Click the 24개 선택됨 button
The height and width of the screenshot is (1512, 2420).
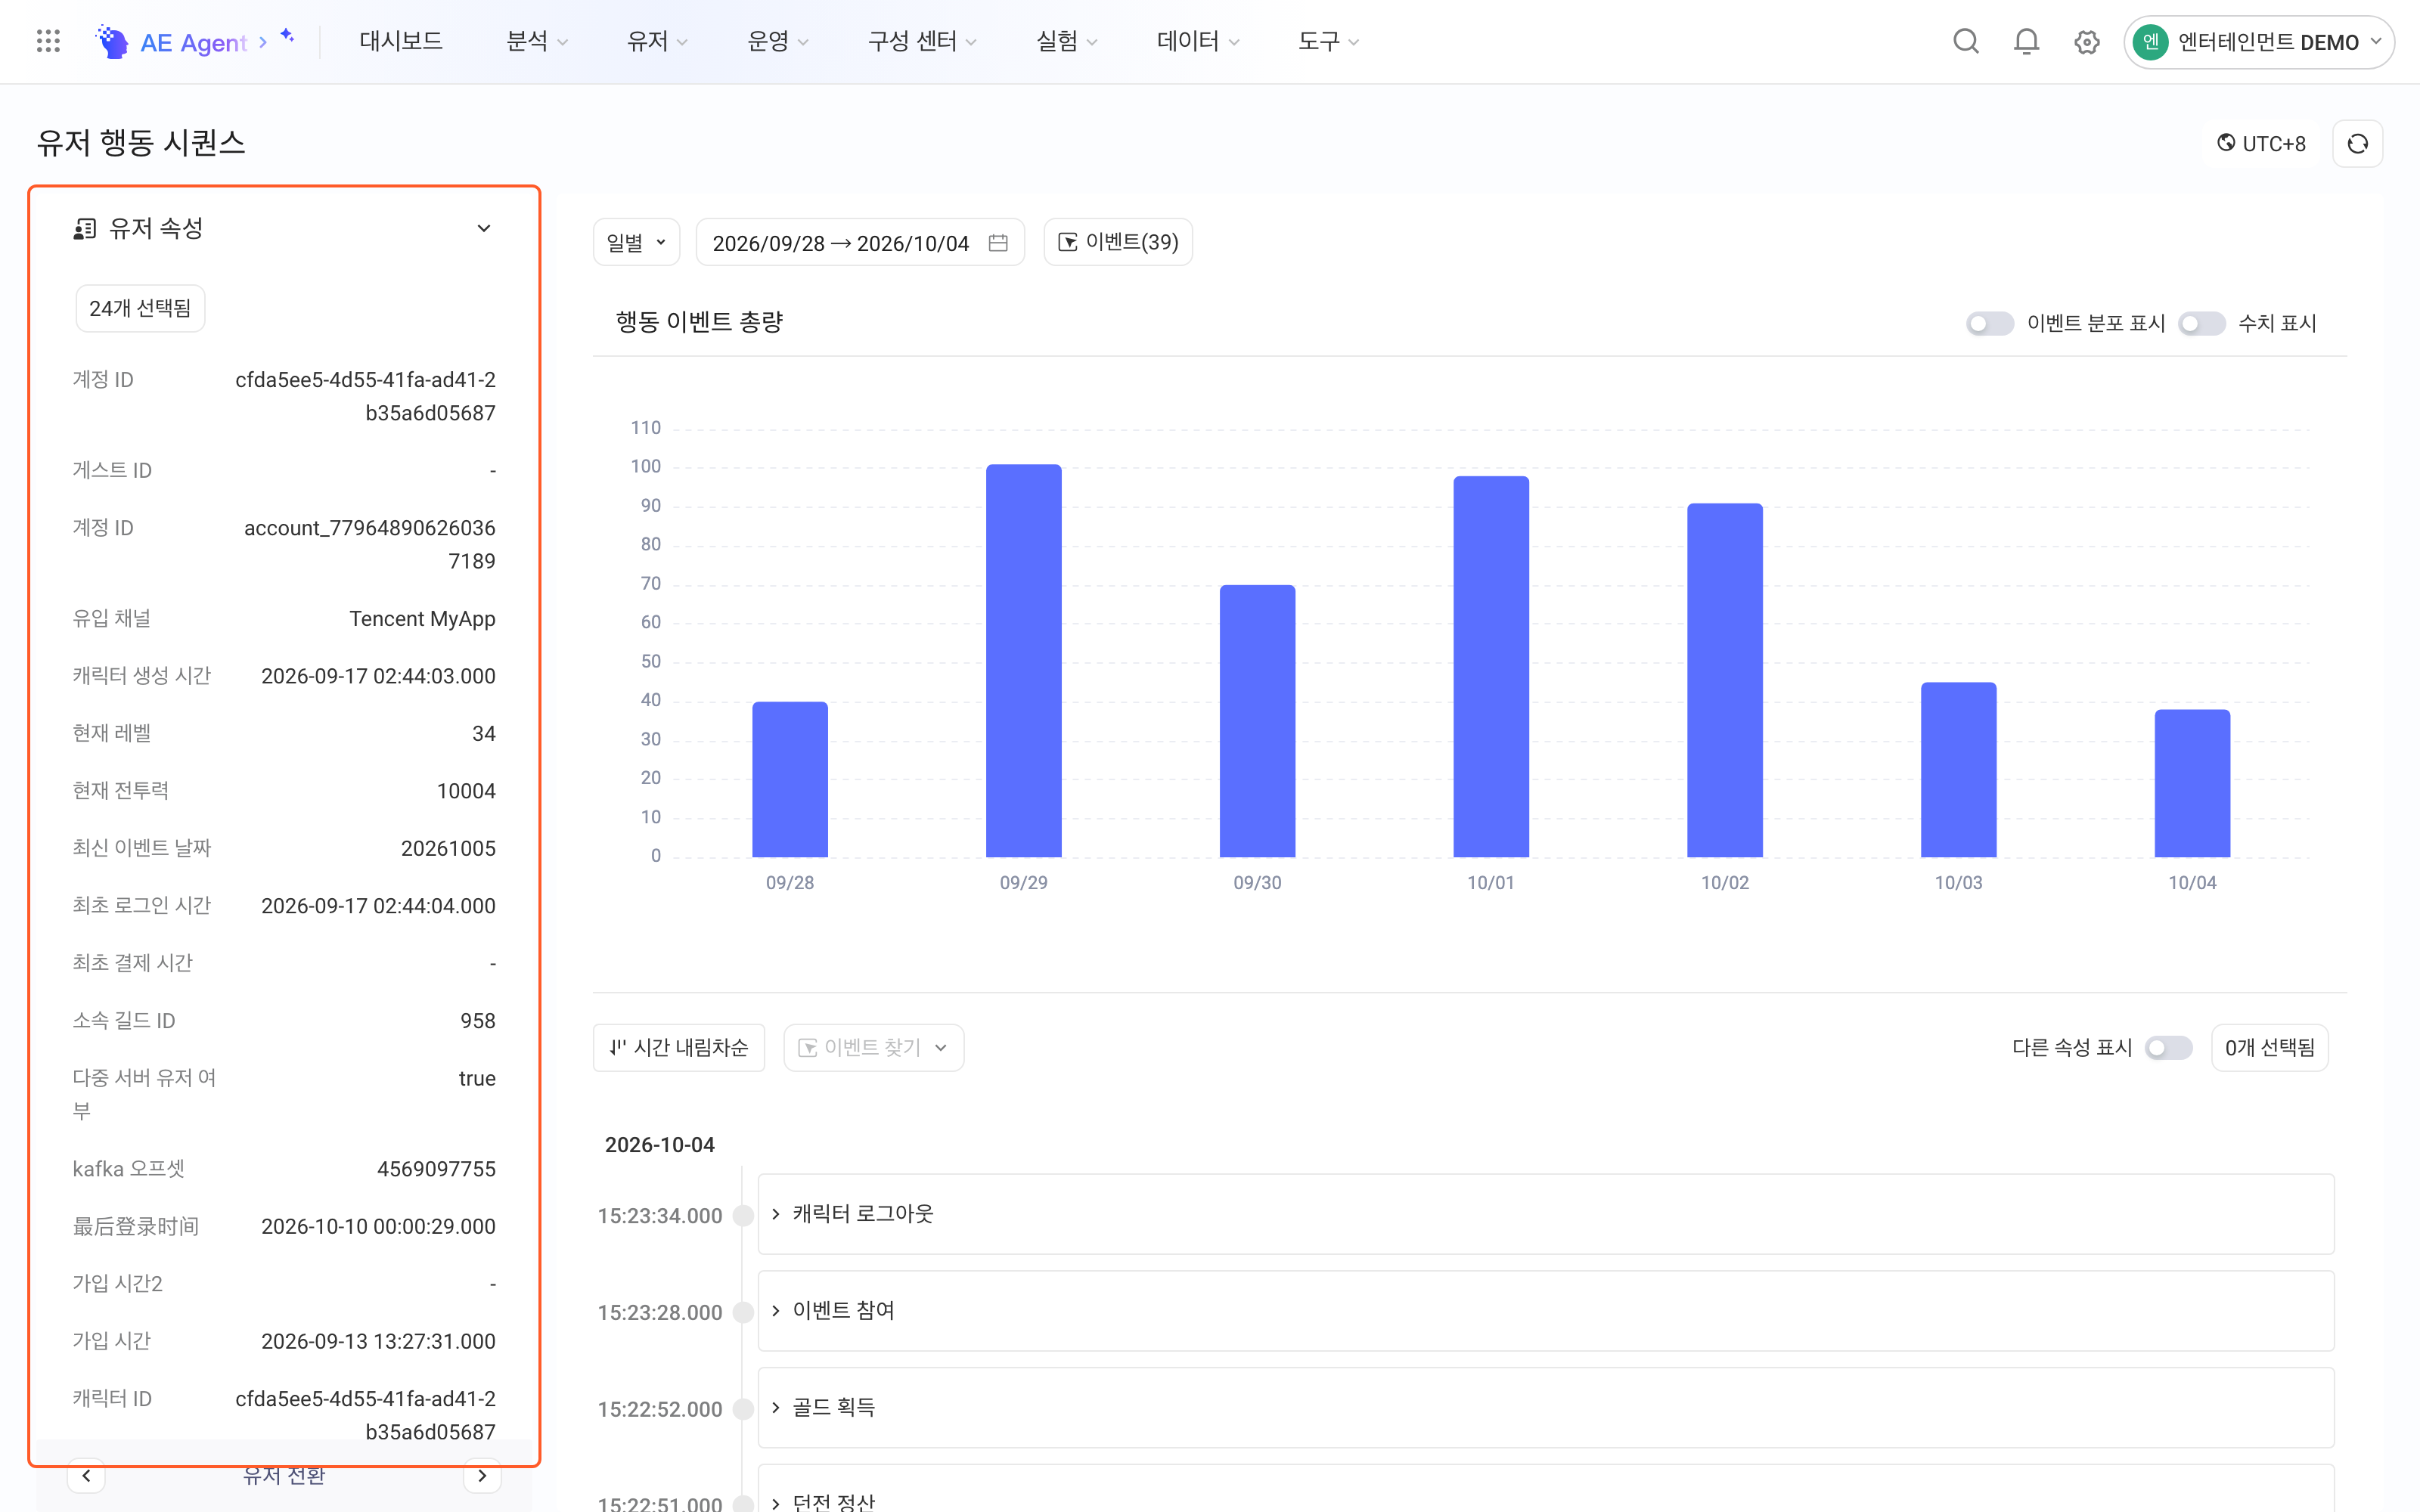click(x=140, y=308)
